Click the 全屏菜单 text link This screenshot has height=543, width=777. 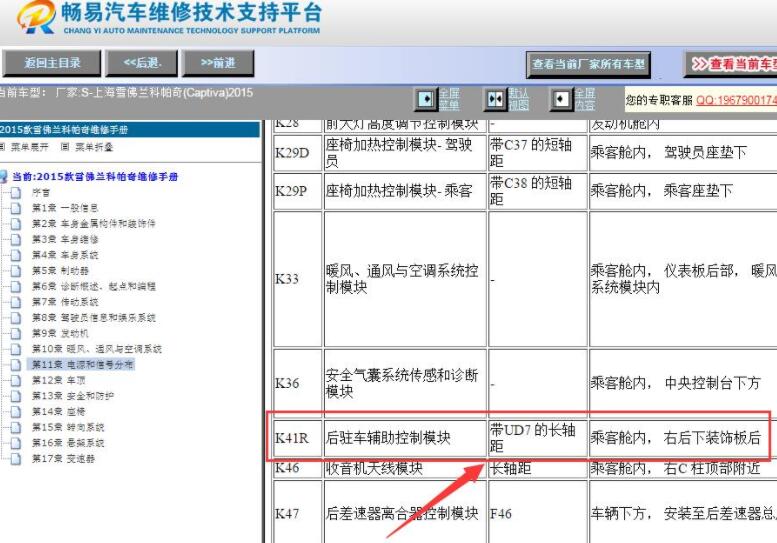tap(449, 100)
